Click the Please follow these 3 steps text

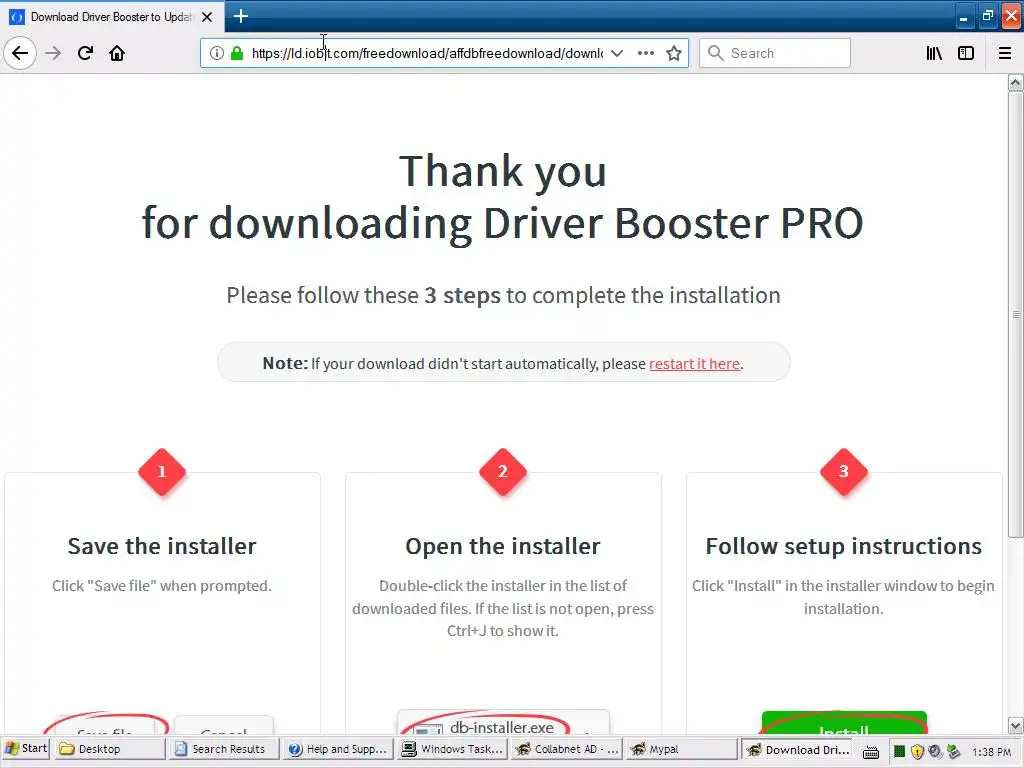[503, 295]
